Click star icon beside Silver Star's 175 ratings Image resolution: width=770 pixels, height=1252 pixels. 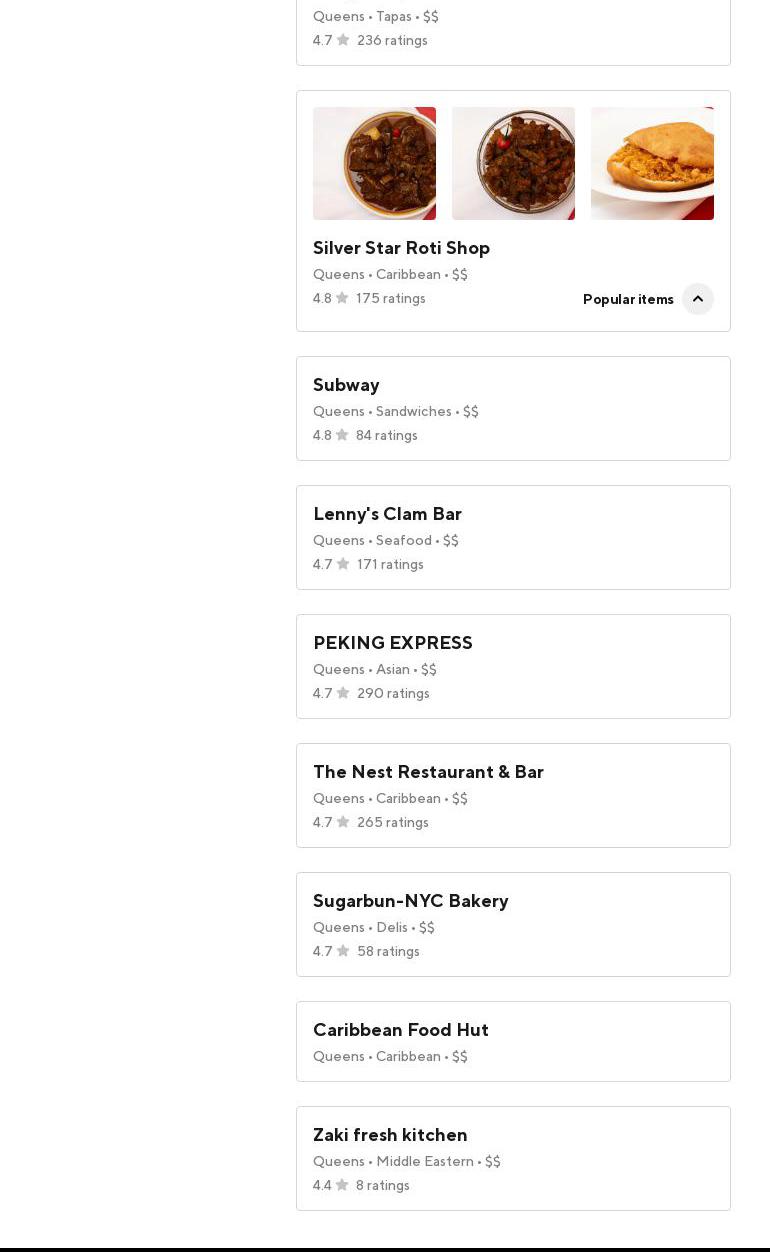pyautogui.click(x=342, y=298)
